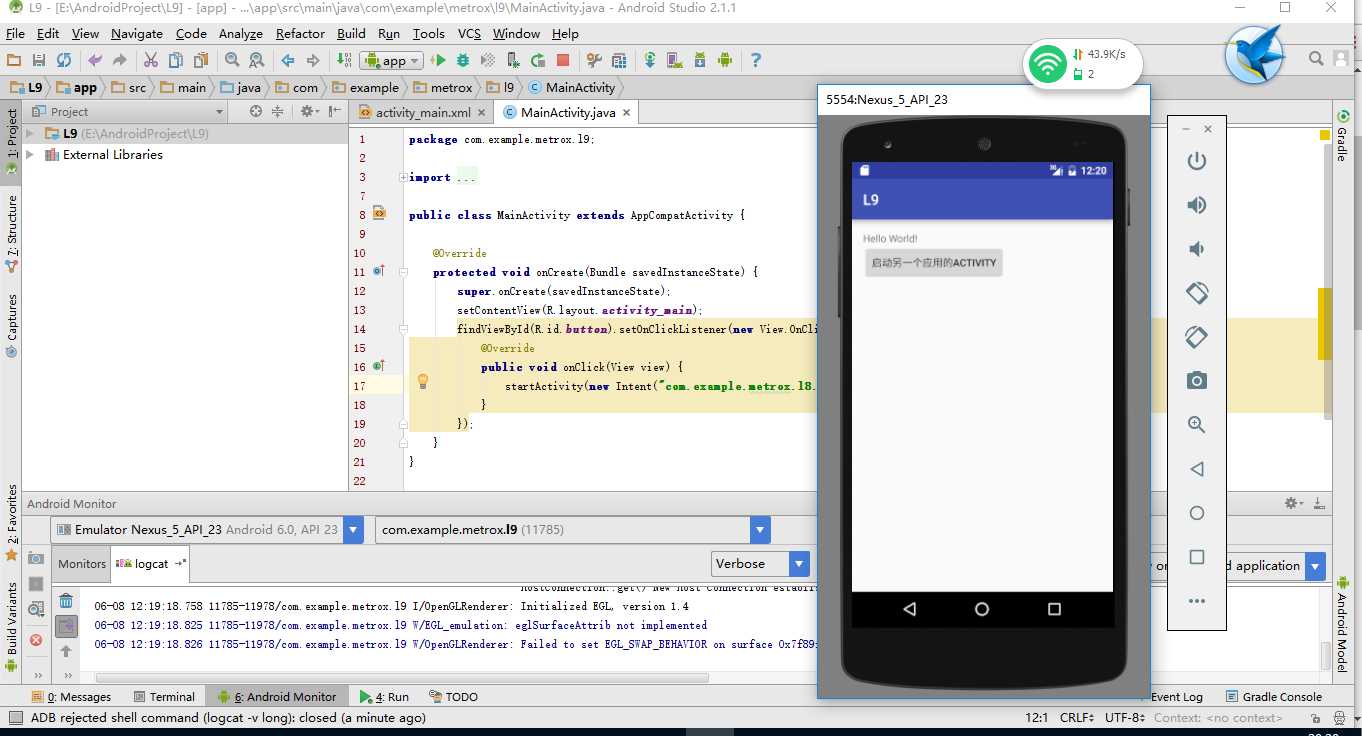This screenshot has width=1362, height=736.
Task: Open the Refactor menu
Action: (x=300, y=33)
